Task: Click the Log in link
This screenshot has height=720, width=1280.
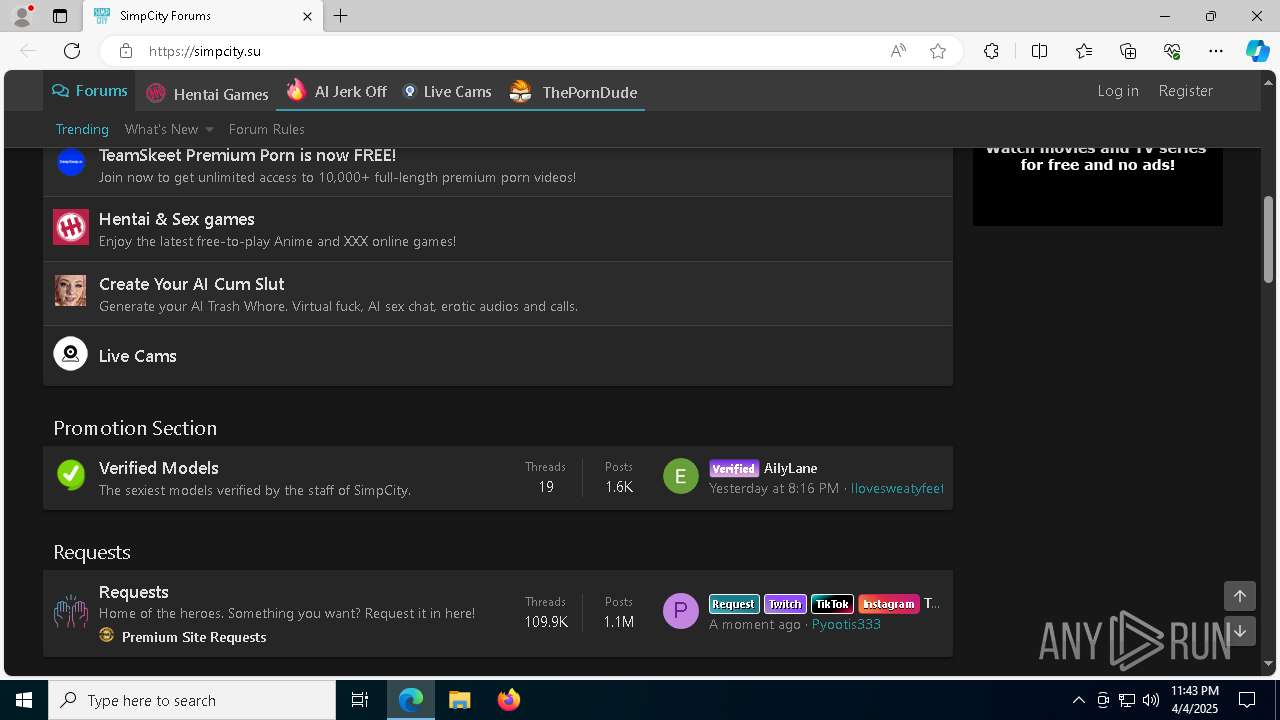Action: [1118, 90]
